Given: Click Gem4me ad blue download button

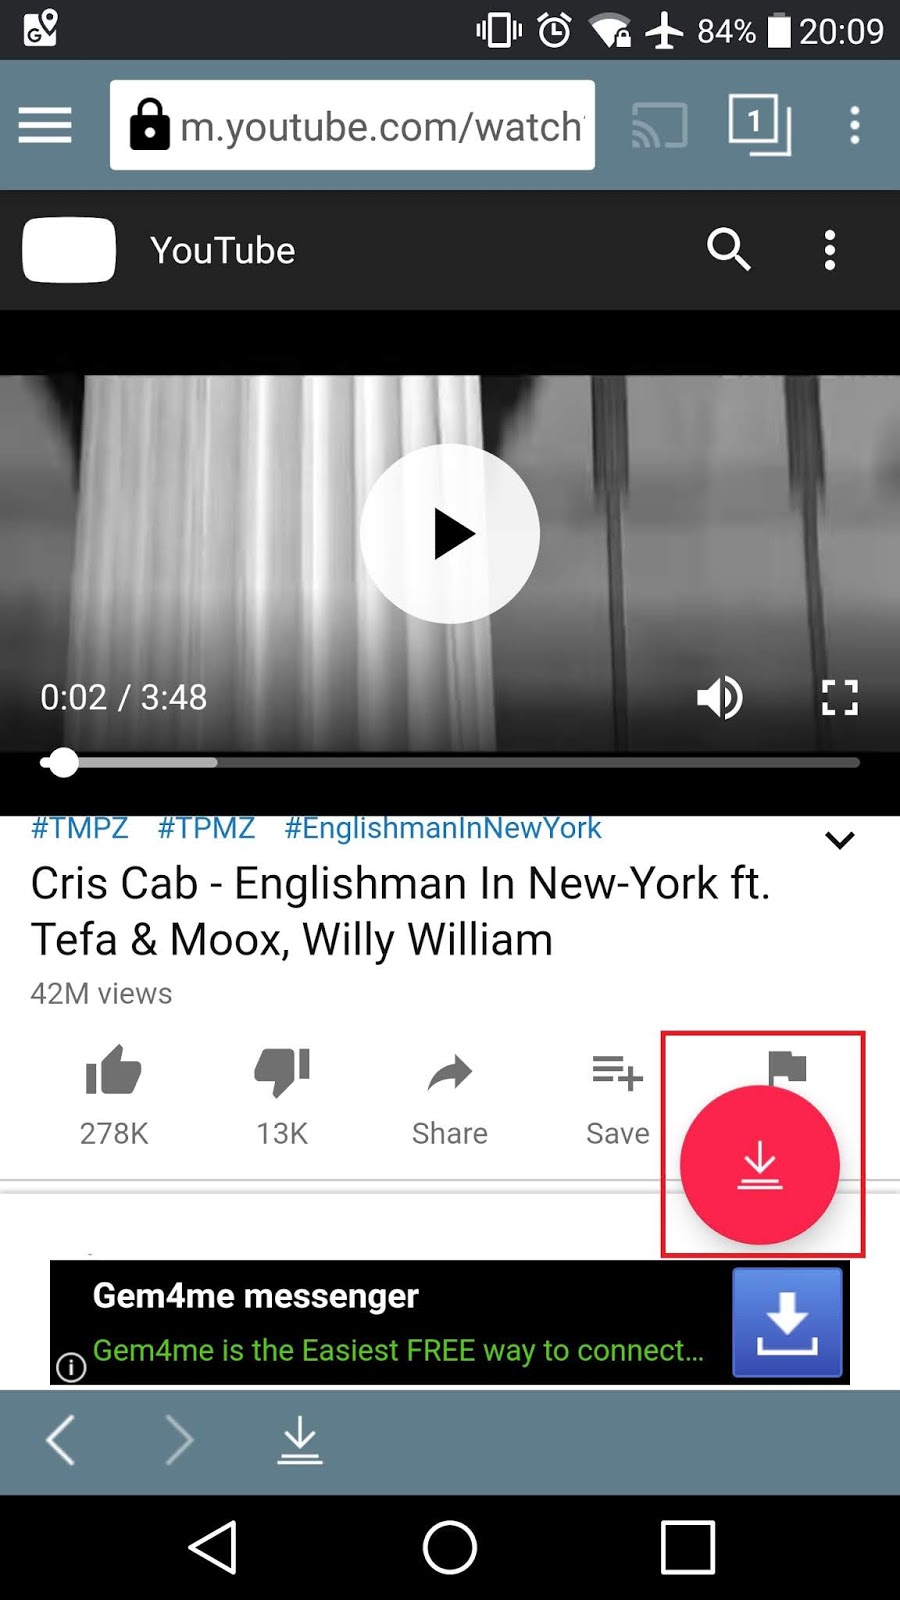Looking at the screenshot, I should coord(788,1323).
